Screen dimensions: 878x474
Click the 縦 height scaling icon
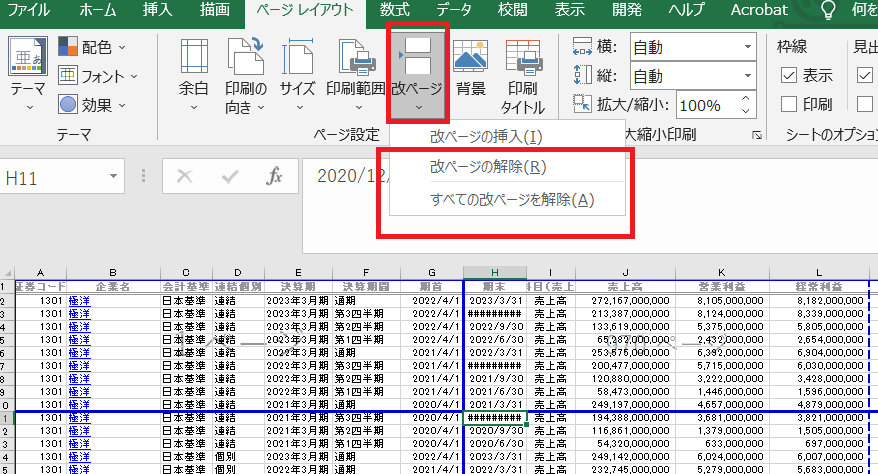[582, 75]
